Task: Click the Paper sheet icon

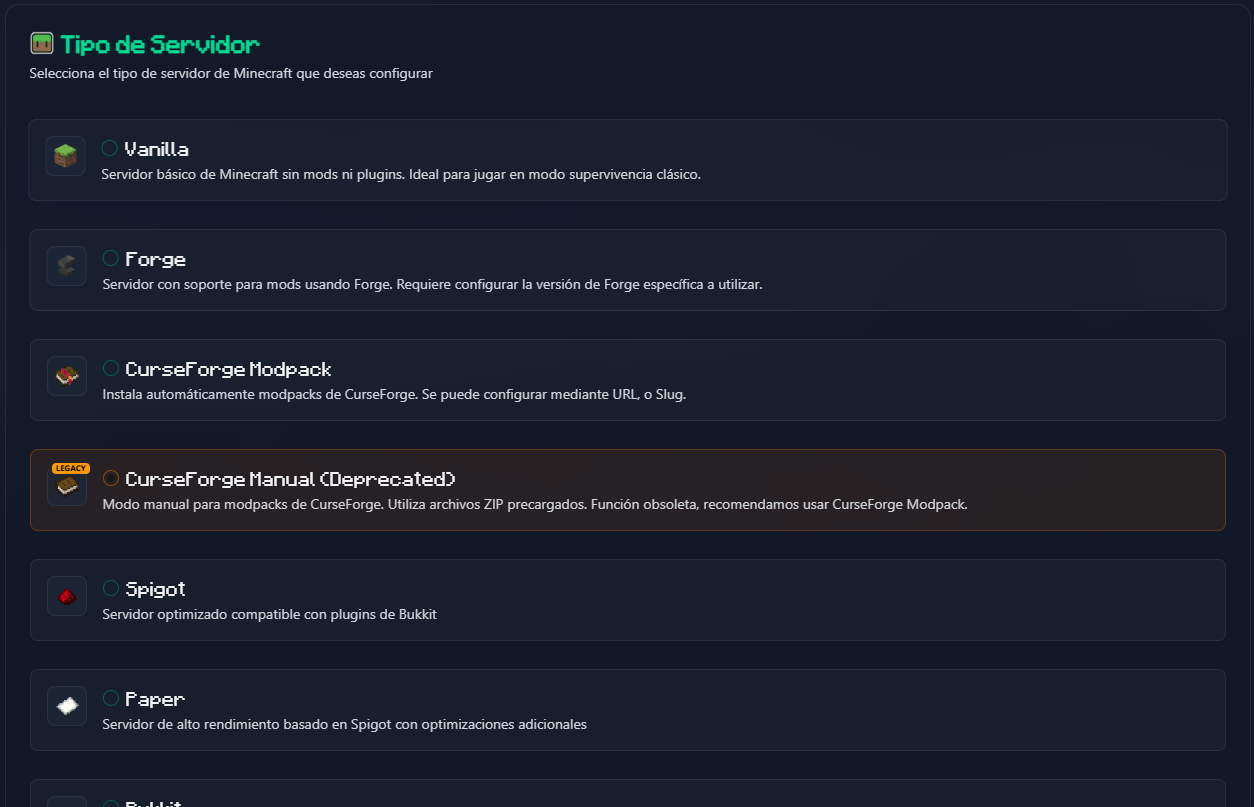Action: [66, 706]
